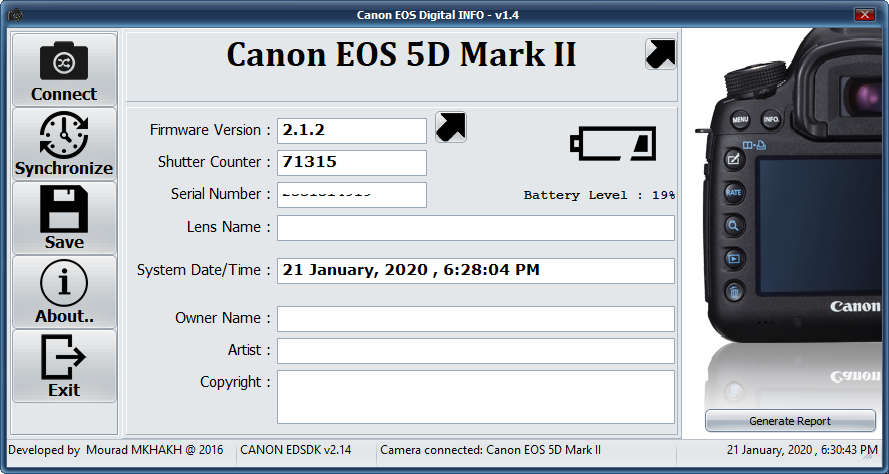
Task: Click the System Date/Time field
Action: pos(476,270)
